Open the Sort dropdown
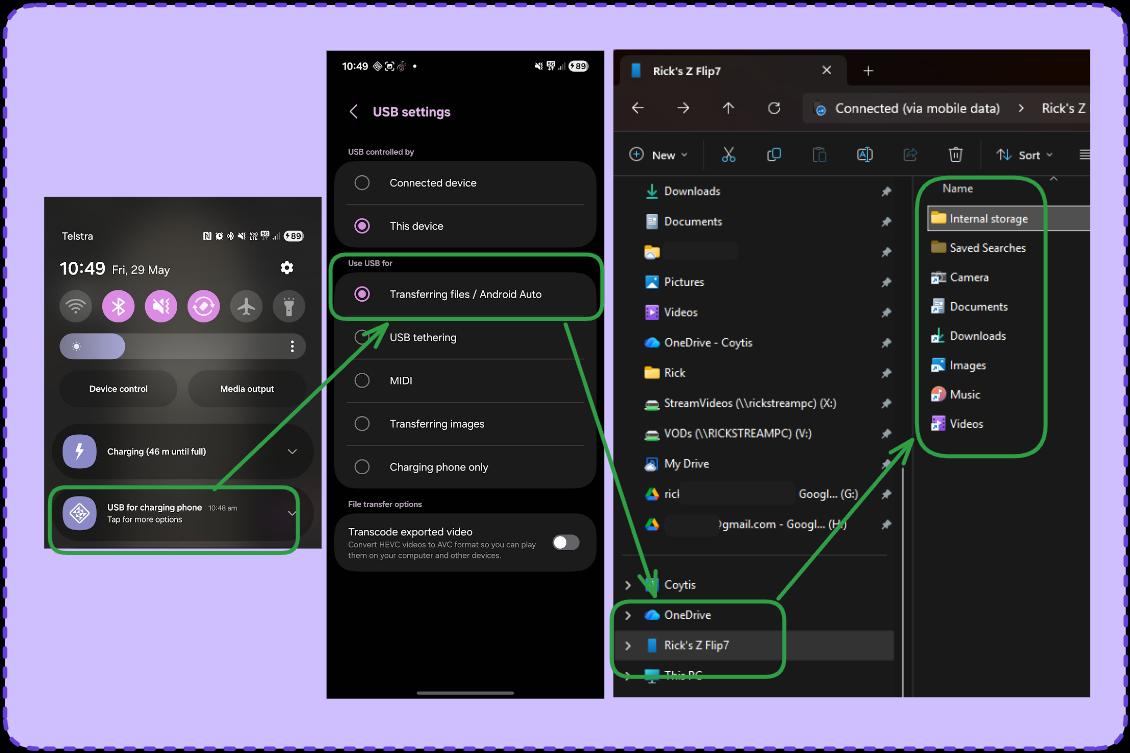 [x=1024, y=155]
